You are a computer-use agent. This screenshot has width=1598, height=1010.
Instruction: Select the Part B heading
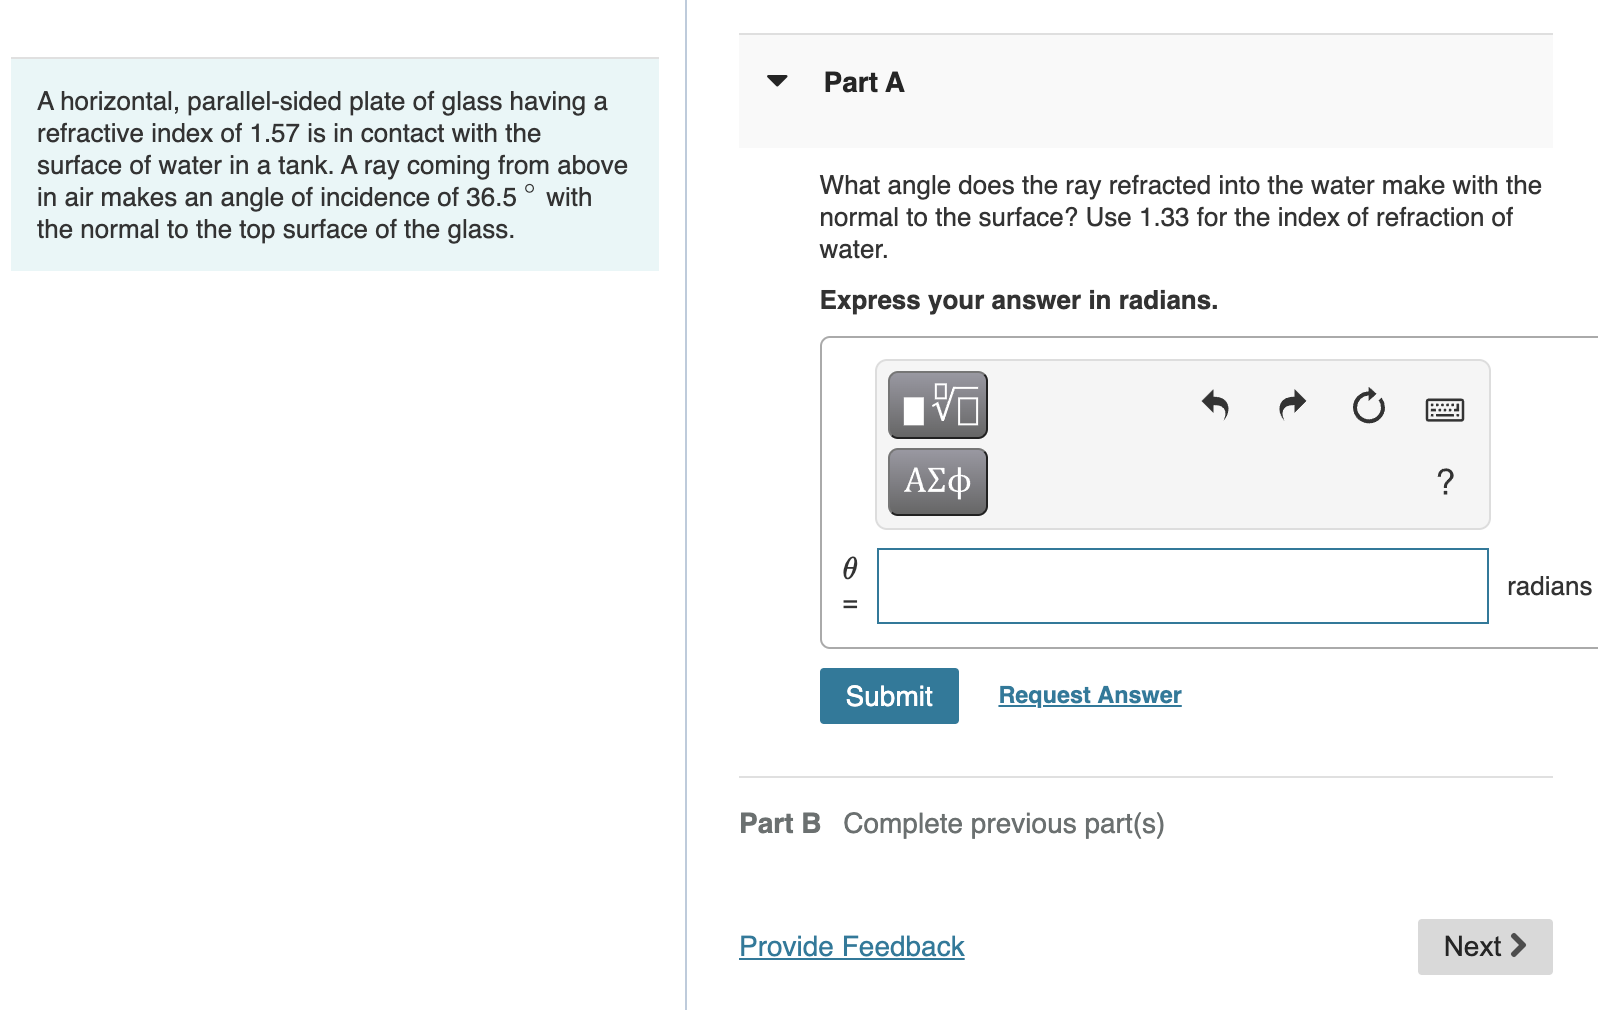(x=780, y=823)
